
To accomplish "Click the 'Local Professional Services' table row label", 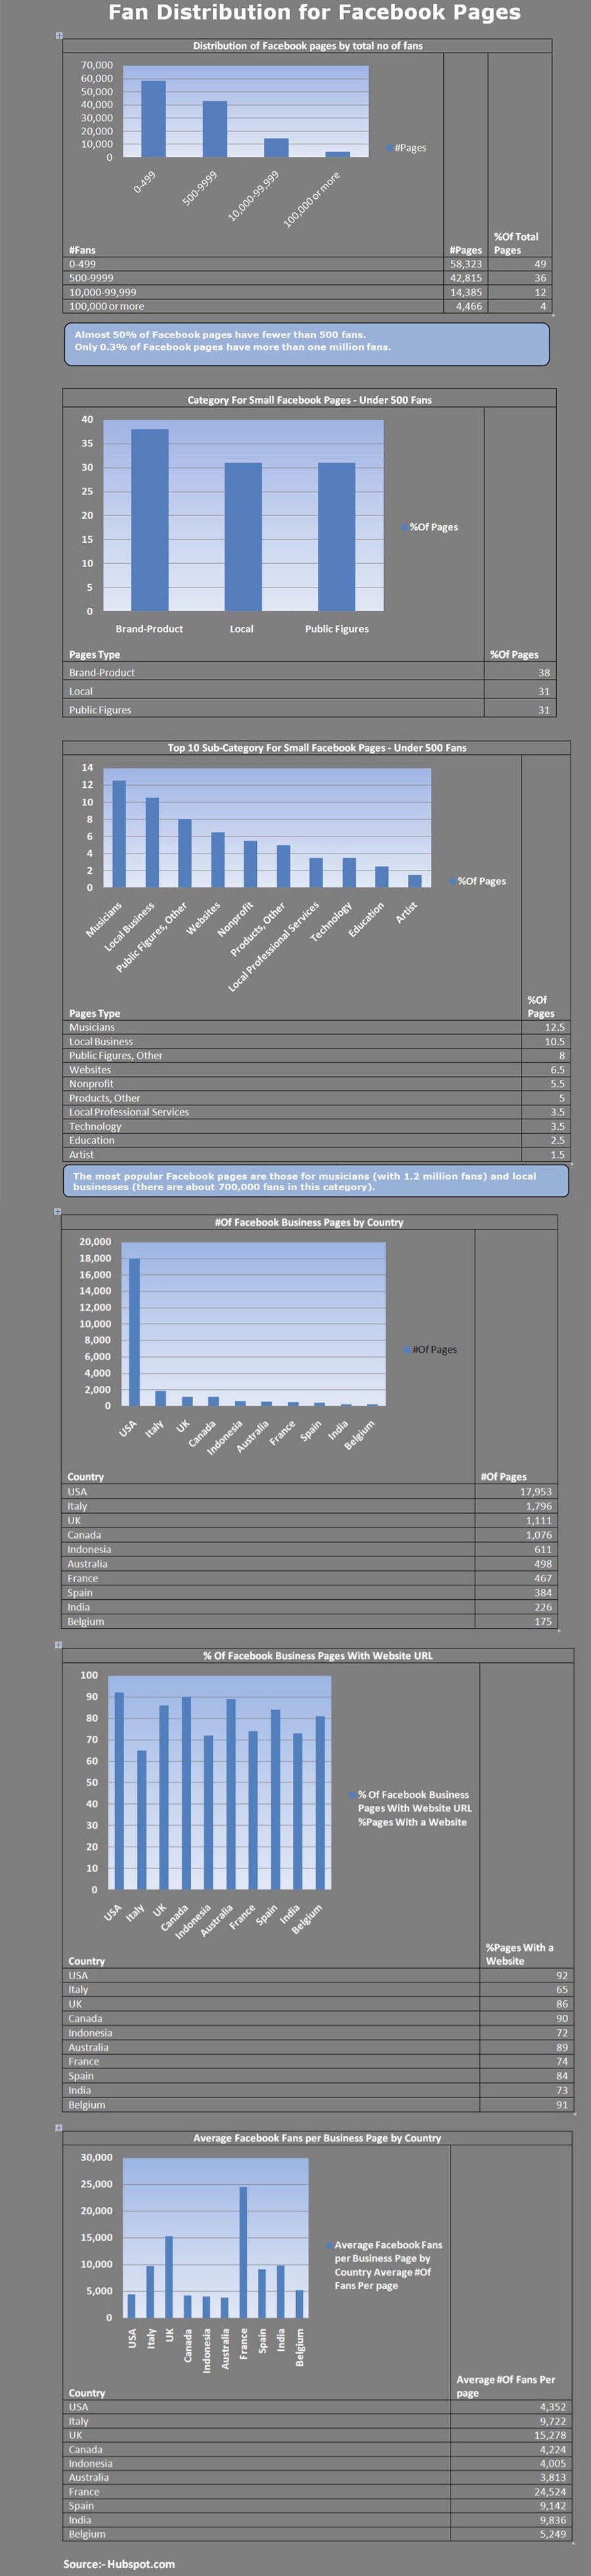I will 129,1112.
